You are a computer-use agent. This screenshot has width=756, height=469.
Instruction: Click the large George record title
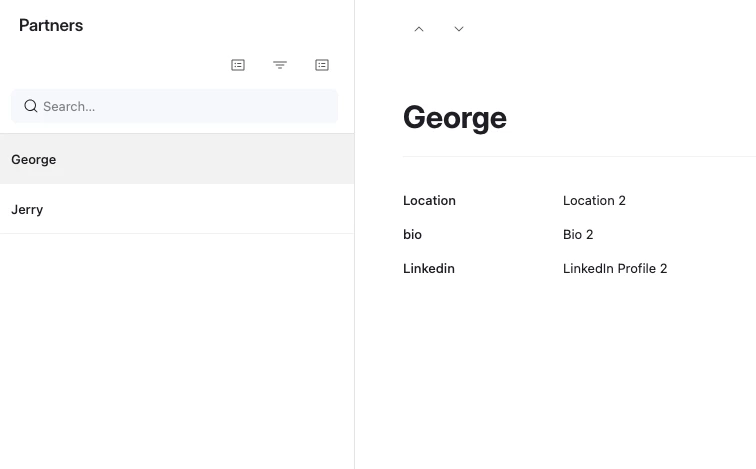click(x=455, y=118)
